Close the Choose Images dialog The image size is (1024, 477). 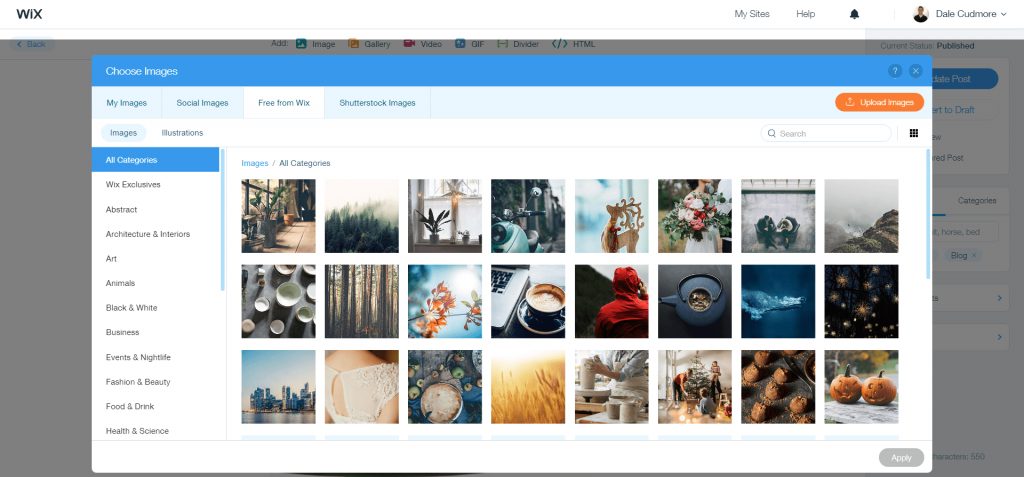(x=915, y=71)
